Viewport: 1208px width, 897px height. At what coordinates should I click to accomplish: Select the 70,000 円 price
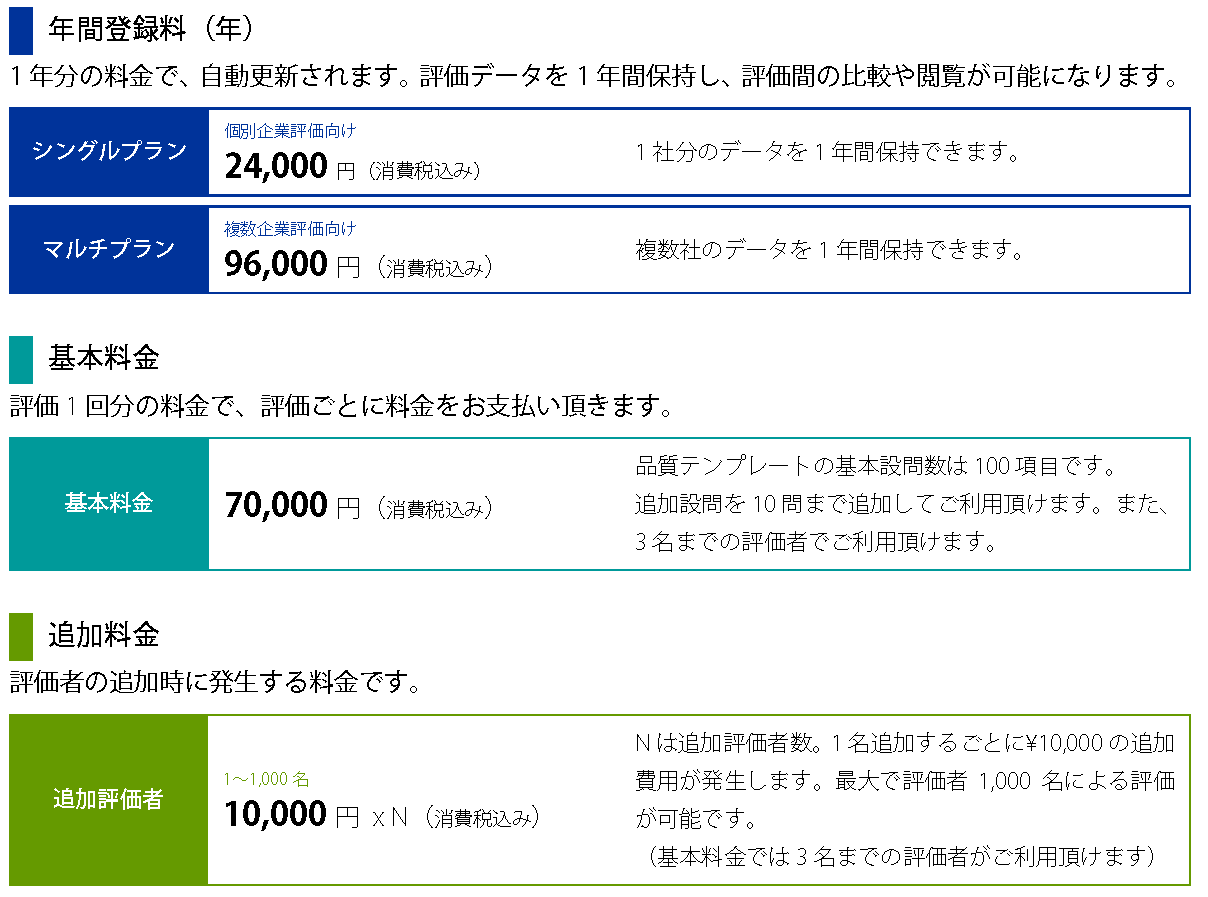[x=290, y=506]
